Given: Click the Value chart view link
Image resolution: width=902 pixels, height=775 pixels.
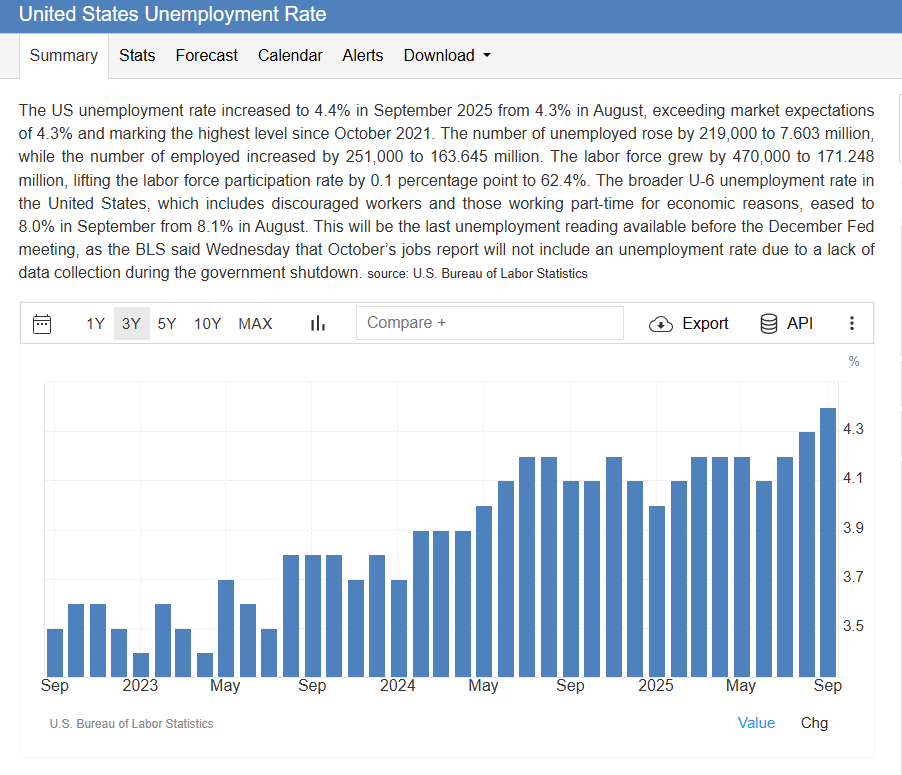Looking at the screenshot, I should [x=756, y=723].
